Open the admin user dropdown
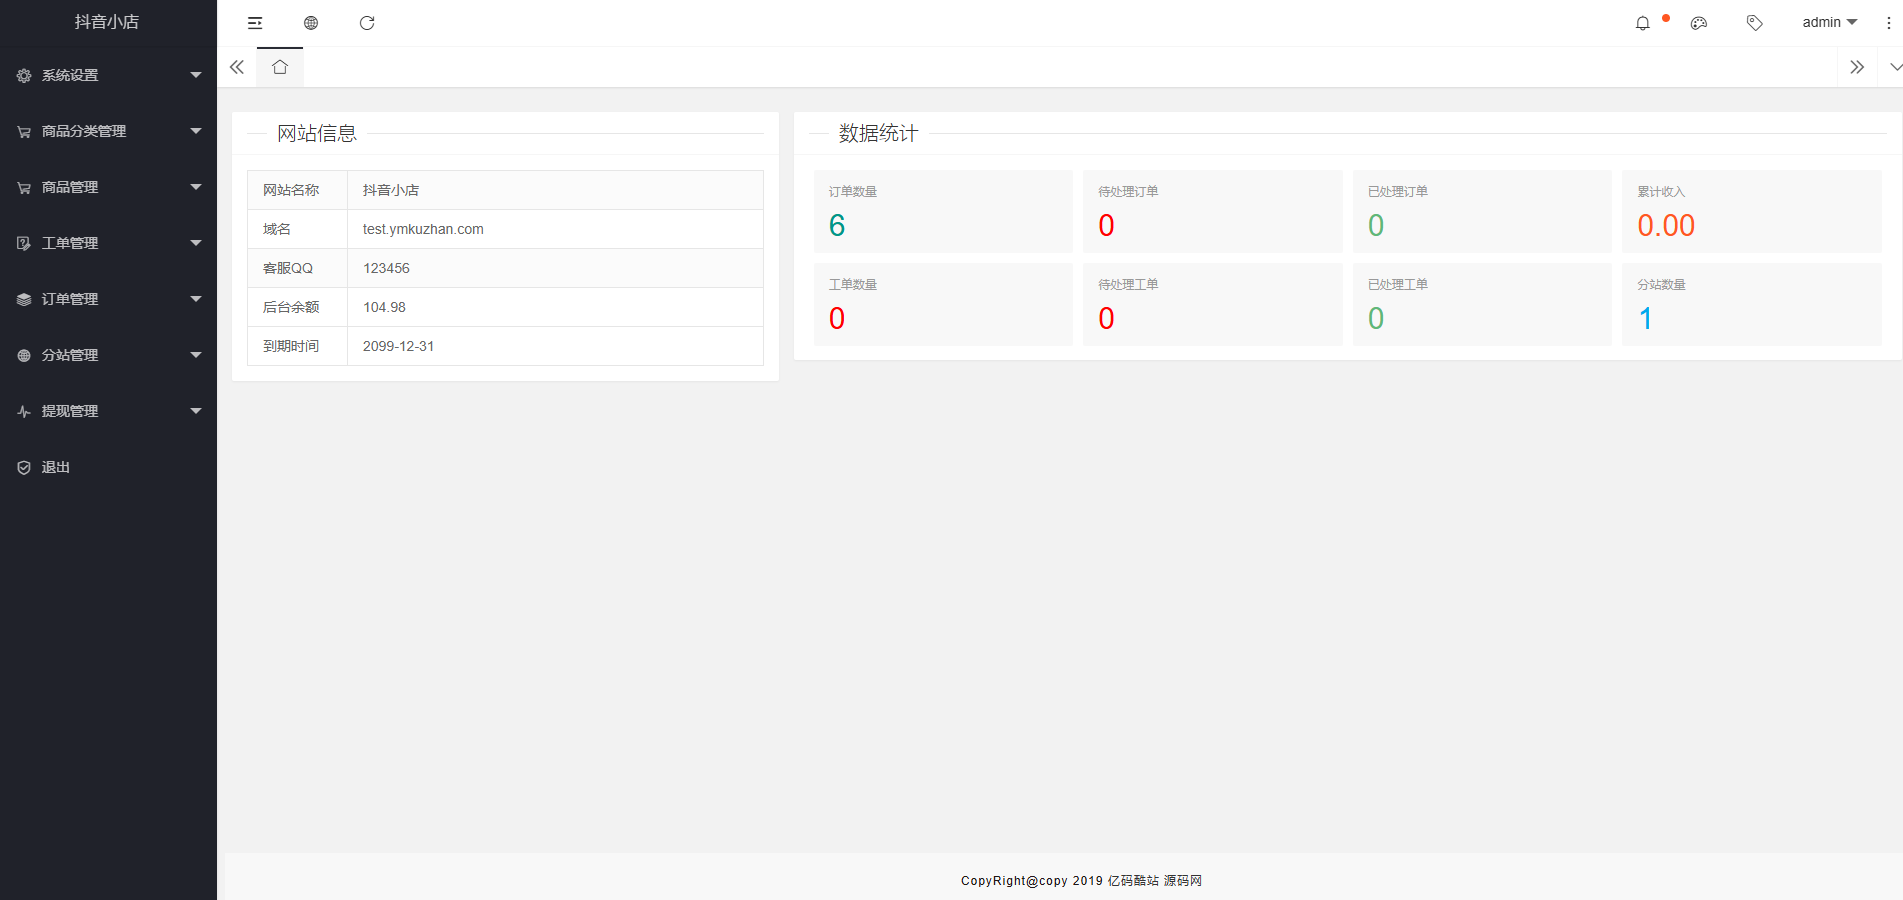This screenshot has width=1903, height=900. point(1828,22)
